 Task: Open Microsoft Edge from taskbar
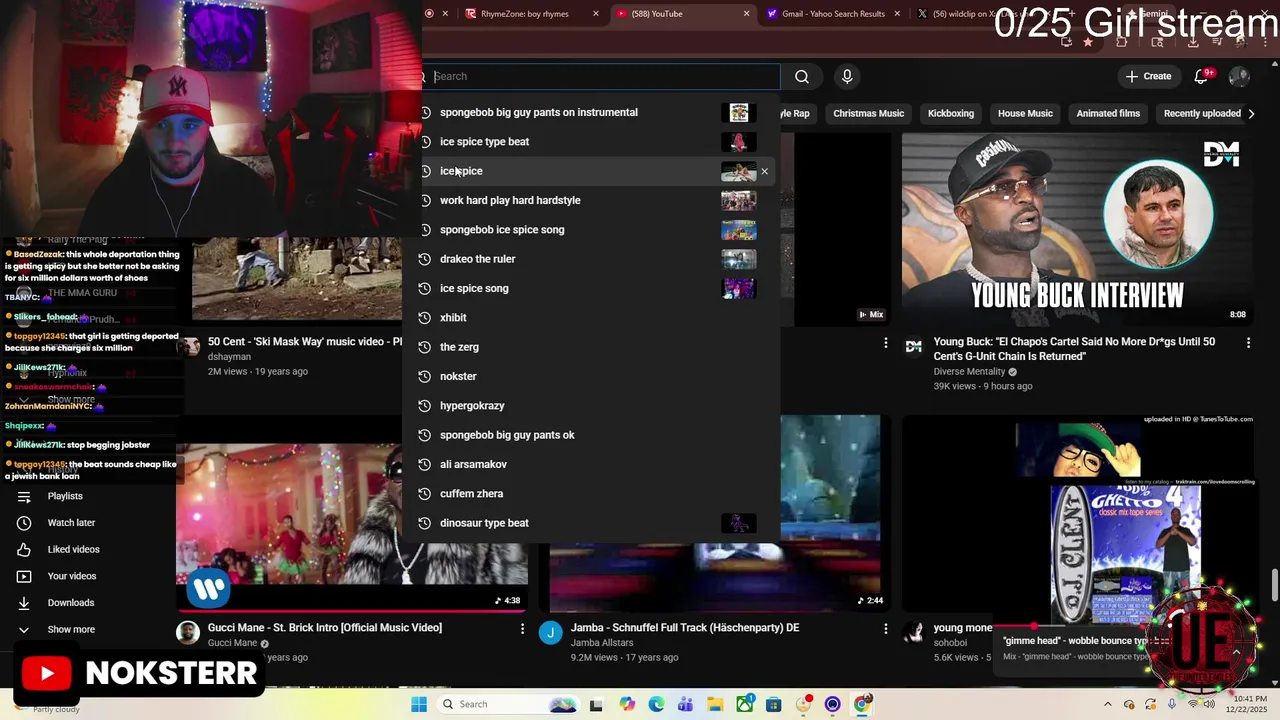(656, 704)
